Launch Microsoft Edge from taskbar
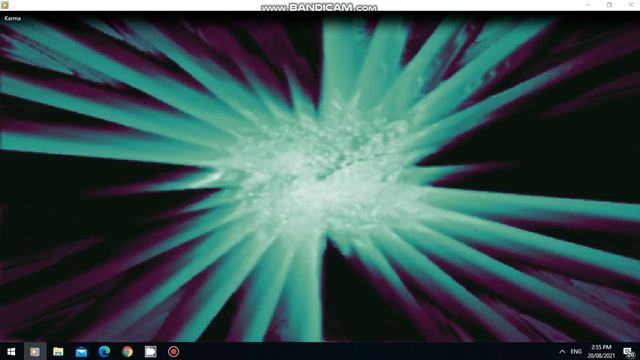Screen dimensions: 640x360 tap(104, 351)
